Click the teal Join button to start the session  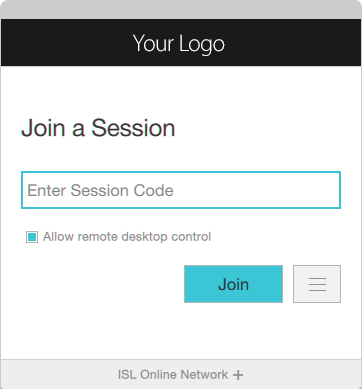(x=233, y=284)
